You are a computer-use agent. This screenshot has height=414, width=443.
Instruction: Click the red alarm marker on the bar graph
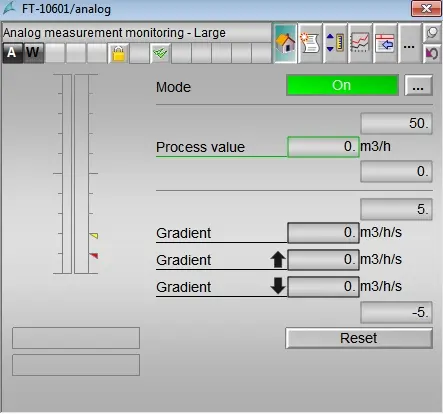(94, 256)
